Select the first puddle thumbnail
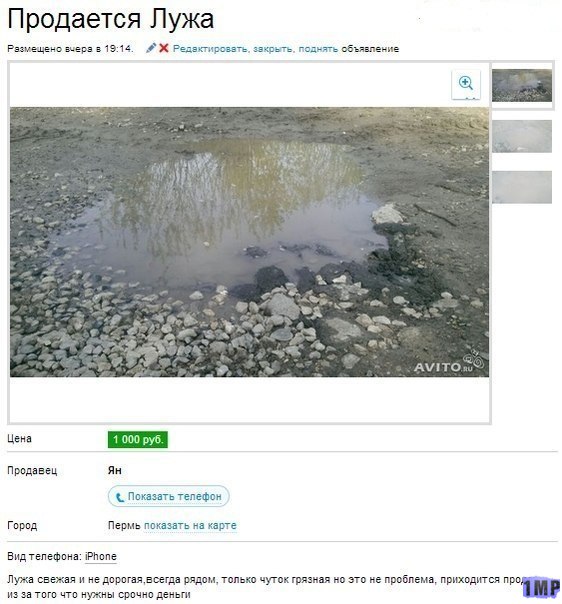This screenshot has width=562, height=604. click(x=522, y=86)
